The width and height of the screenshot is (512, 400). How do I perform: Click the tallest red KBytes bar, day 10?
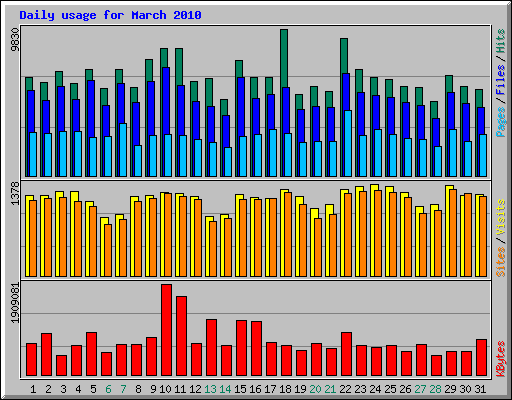point(166,330)
